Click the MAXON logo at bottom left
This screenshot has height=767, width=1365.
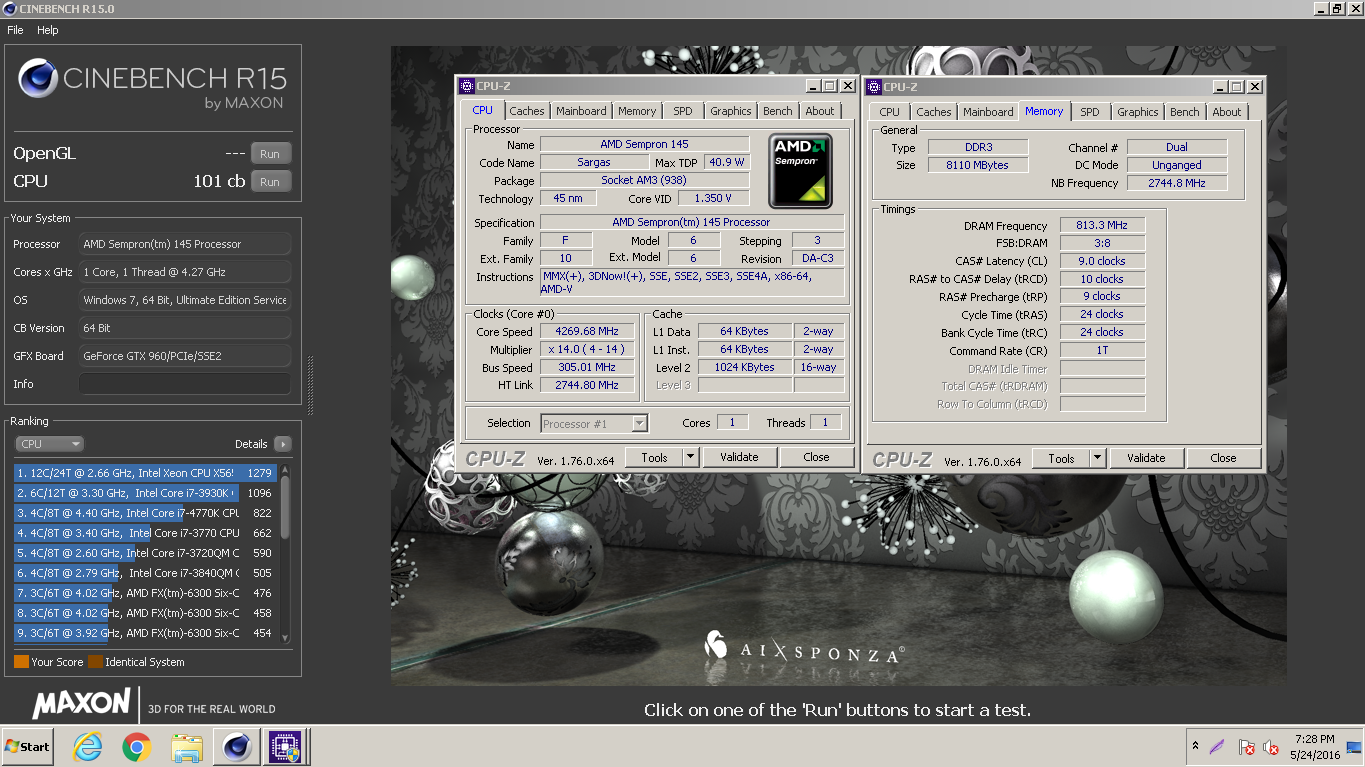(x=81, y=703)
